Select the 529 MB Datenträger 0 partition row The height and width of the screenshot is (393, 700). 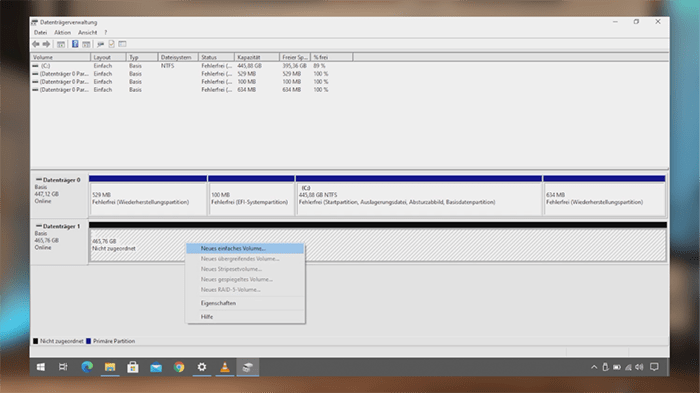192,74
